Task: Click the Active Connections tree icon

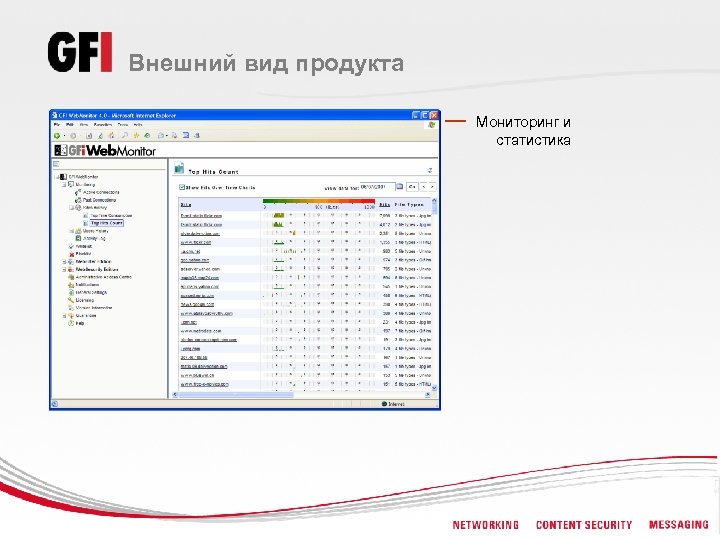Action: [78, 192]
